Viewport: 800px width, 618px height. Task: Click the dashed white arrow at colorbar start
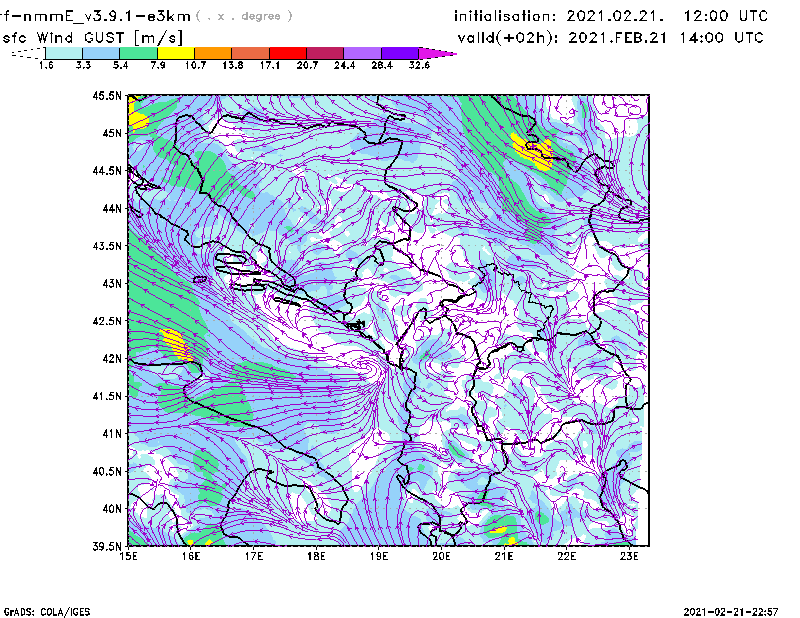(x=28, y=53)
